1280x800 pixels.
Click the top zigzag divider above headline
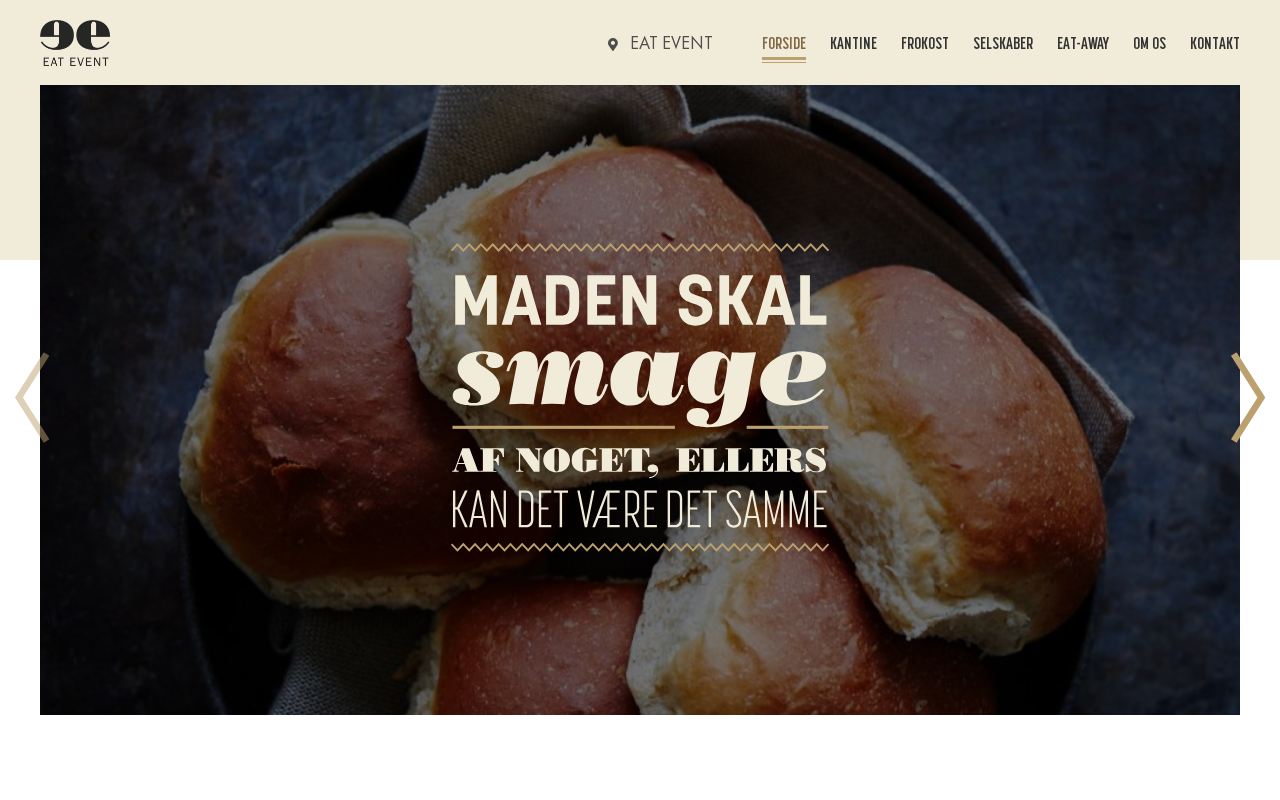(x=640, y=247)
